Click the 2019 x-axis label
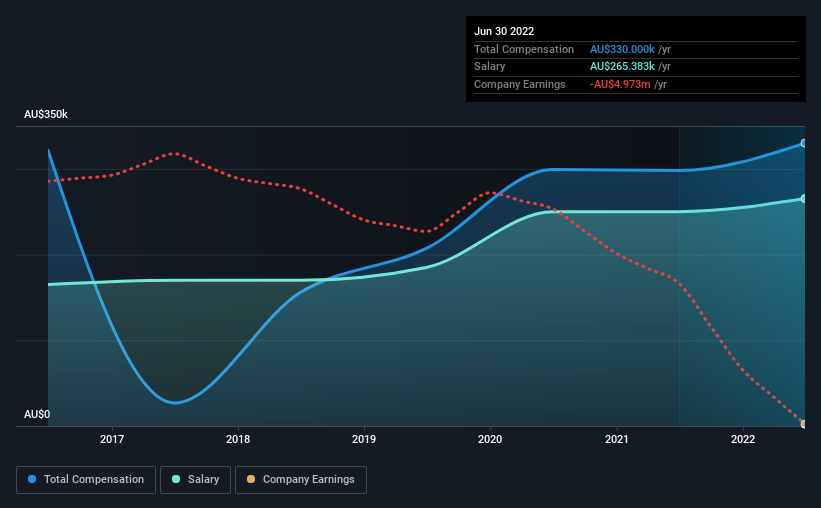 [364, 439]
